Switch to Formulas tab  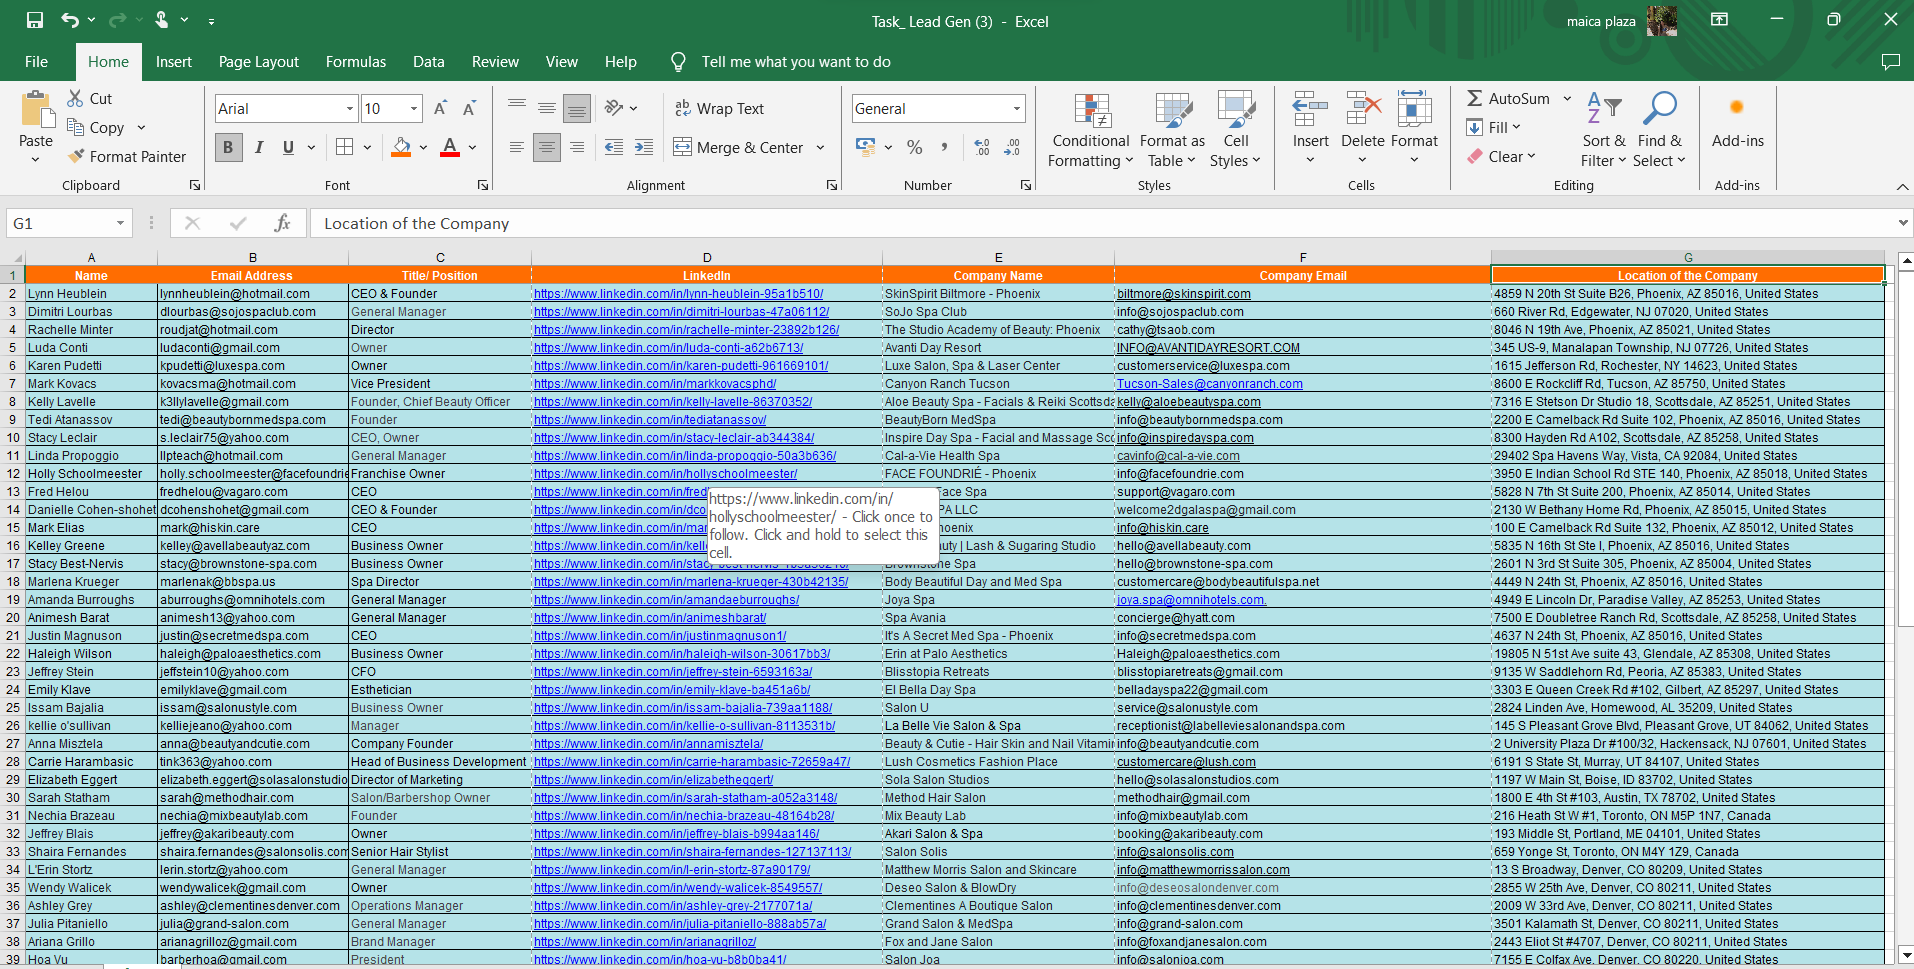[356, 61]
